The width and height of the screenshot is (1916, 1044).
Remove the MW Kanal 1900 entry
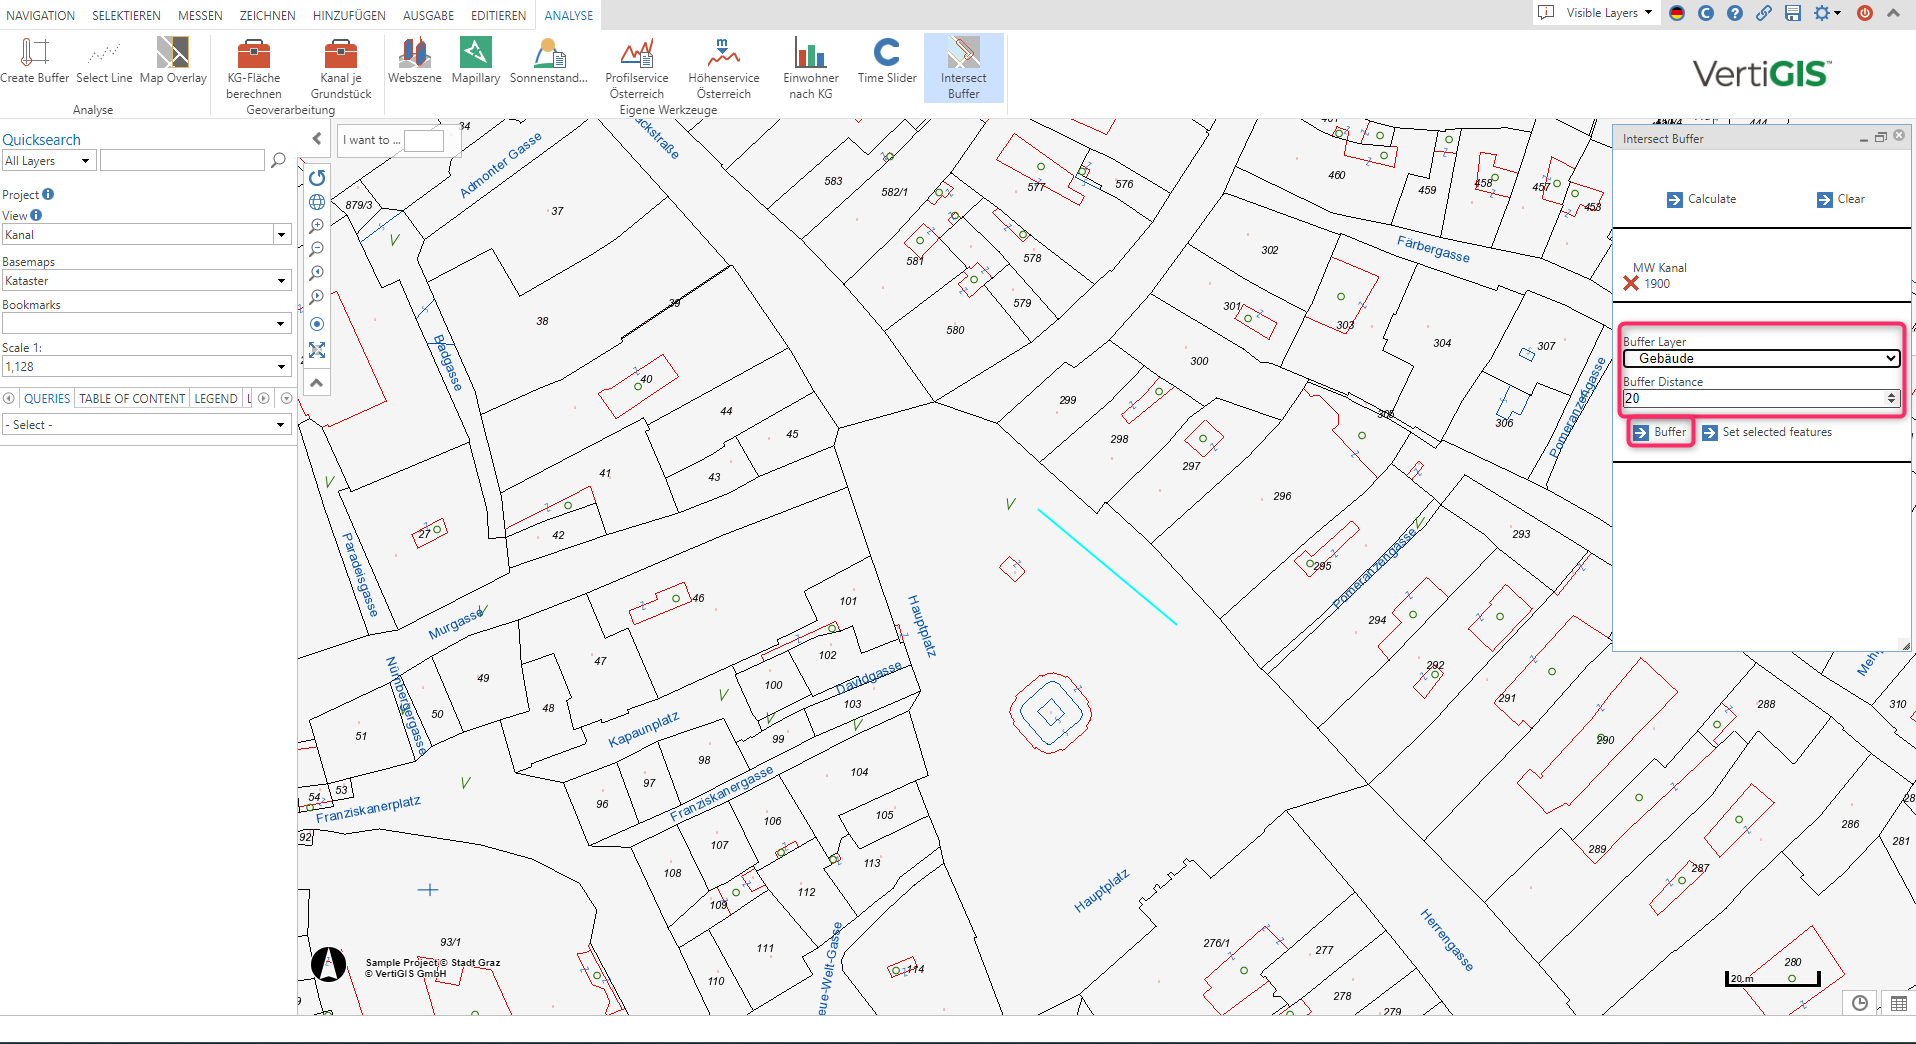coord(1631,283)
